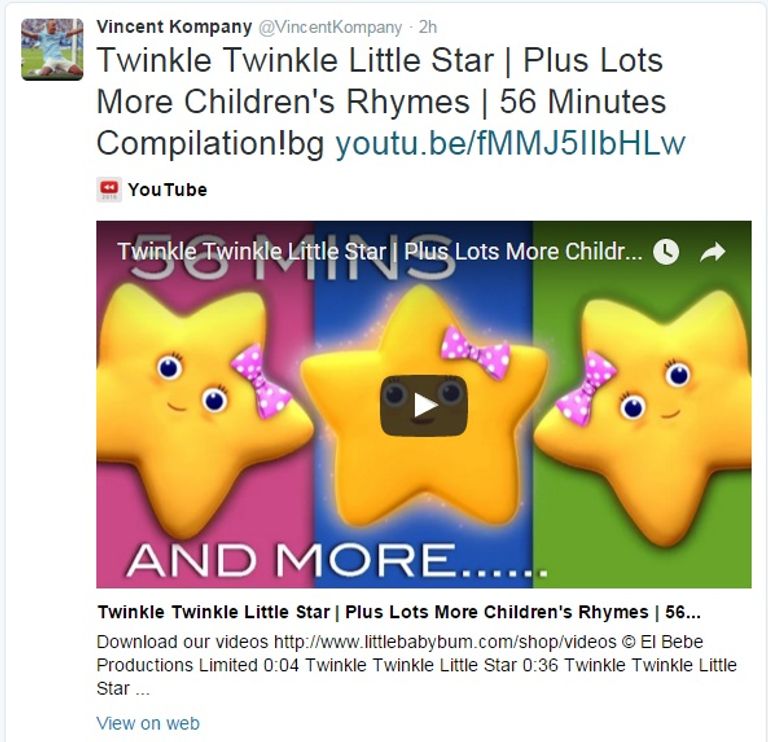The height and width of the screenshot is (742, 768).
Task: Click the View on web link
Action: coord(148,723)
